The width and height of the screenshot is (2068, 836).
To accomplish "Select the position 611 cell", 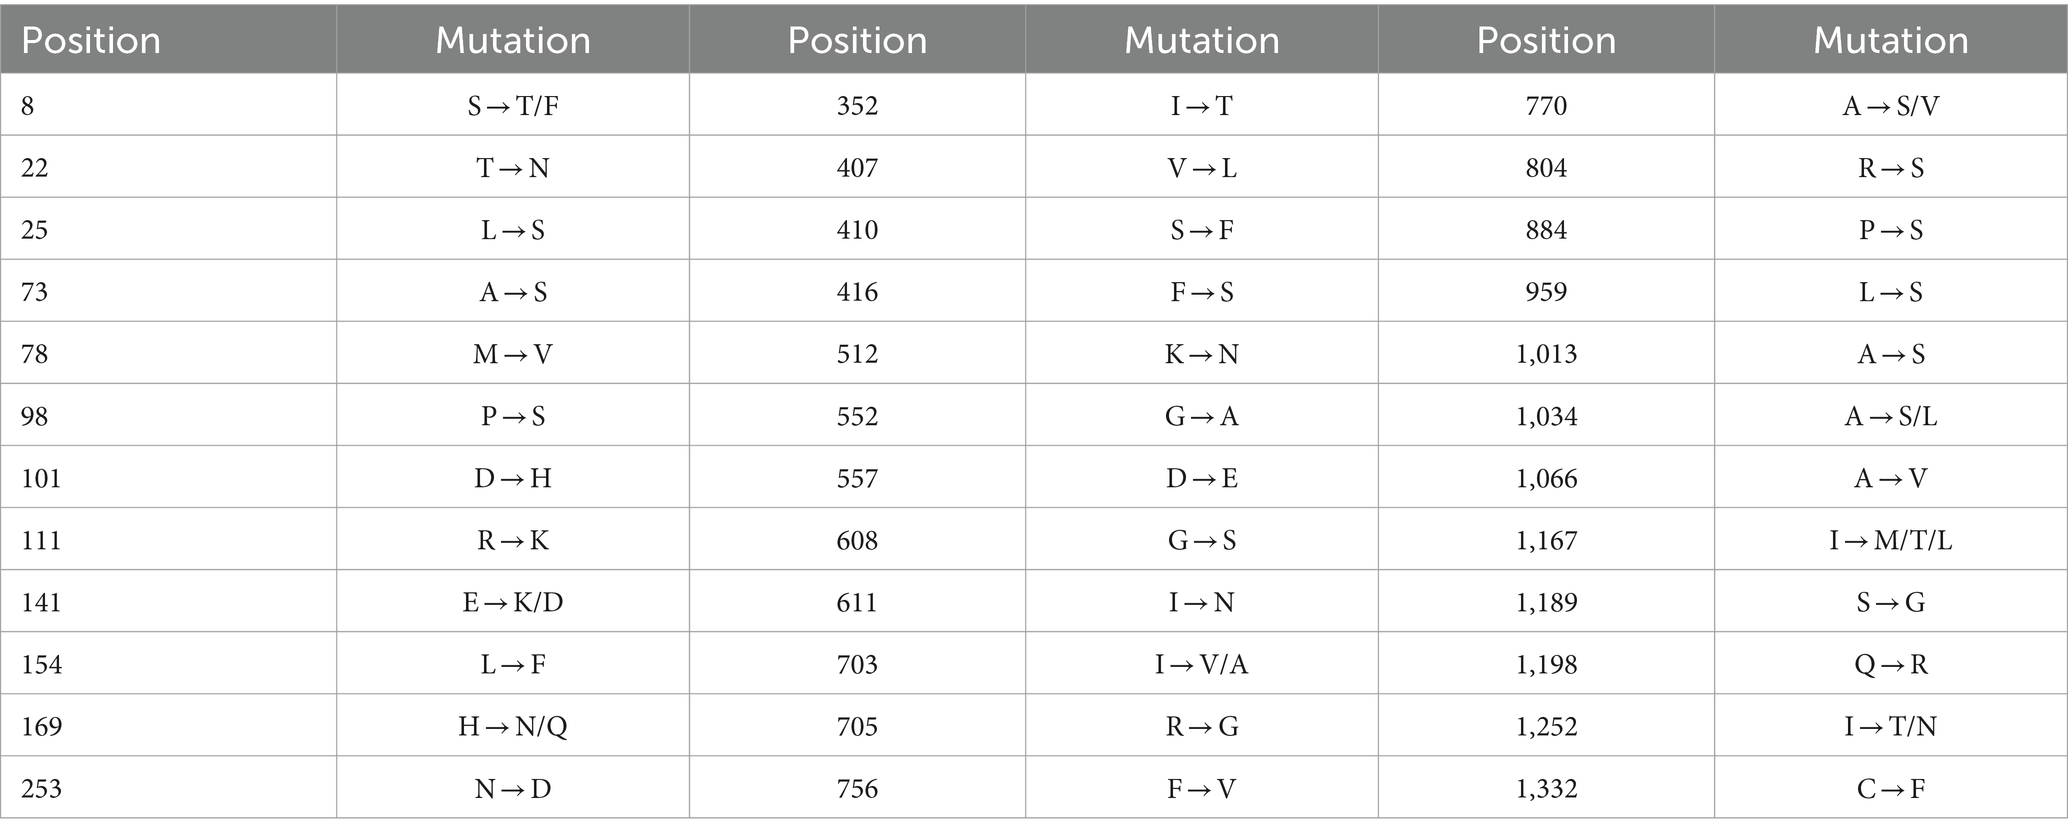I will (x=857, y=602).
